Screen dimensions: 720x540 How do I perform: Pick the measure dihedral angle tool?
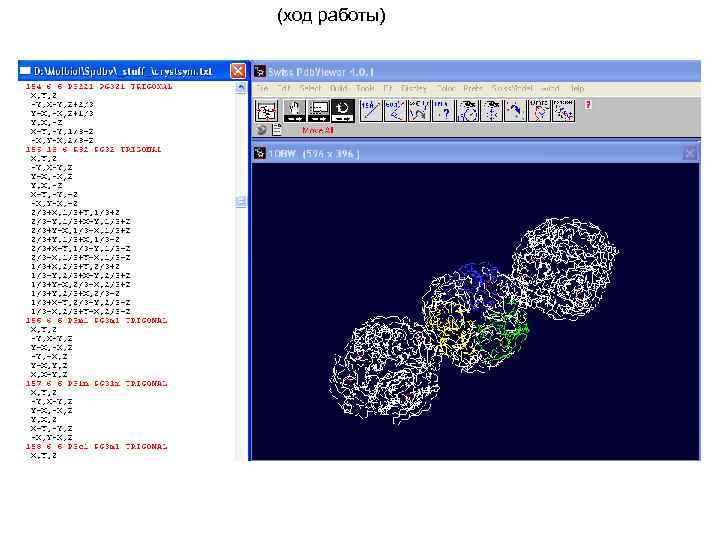point(419,111)
